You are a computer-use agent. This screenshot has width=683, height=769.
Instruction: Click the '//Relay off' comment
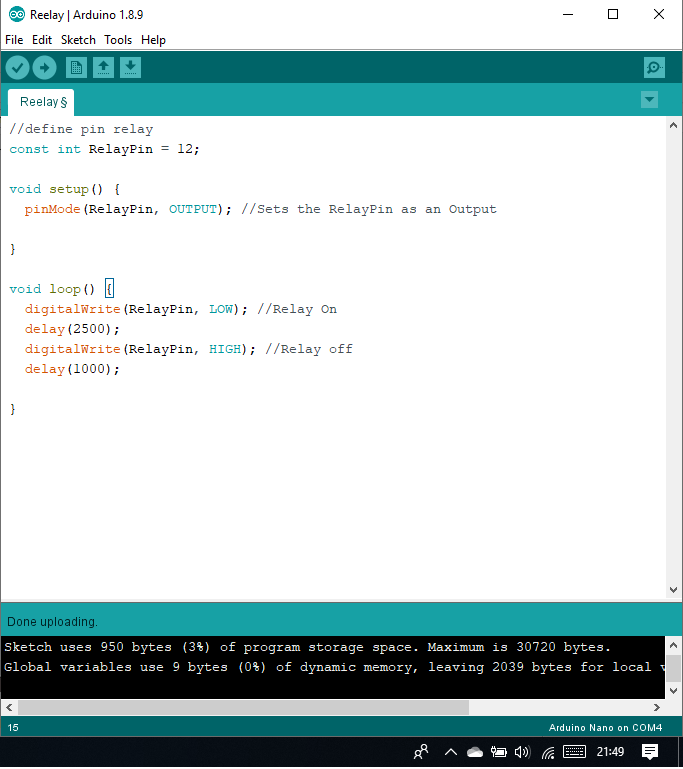[309, 349]
